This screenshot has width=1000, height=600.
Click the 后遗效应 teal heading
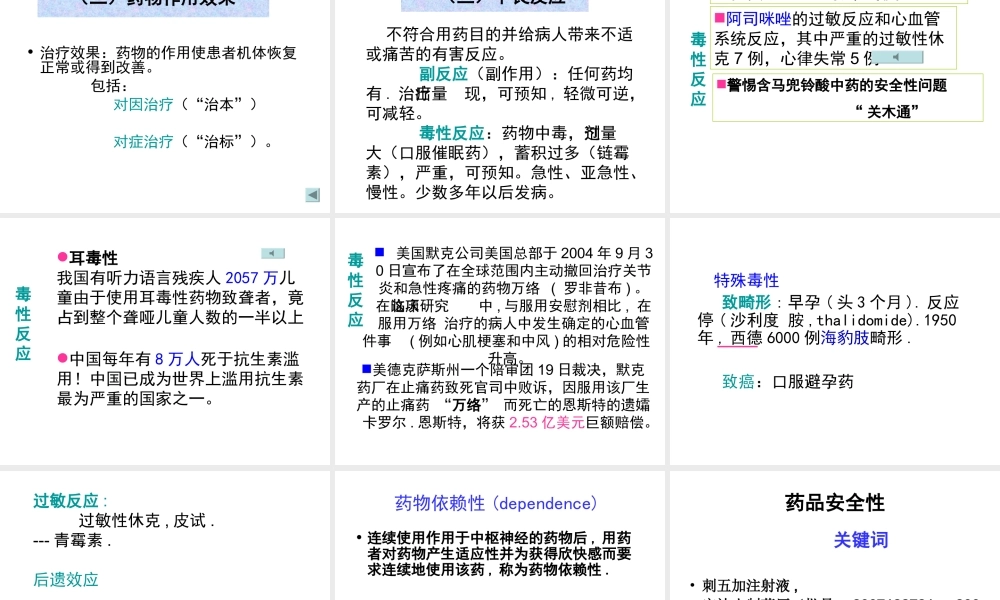(x=66, y=580)
